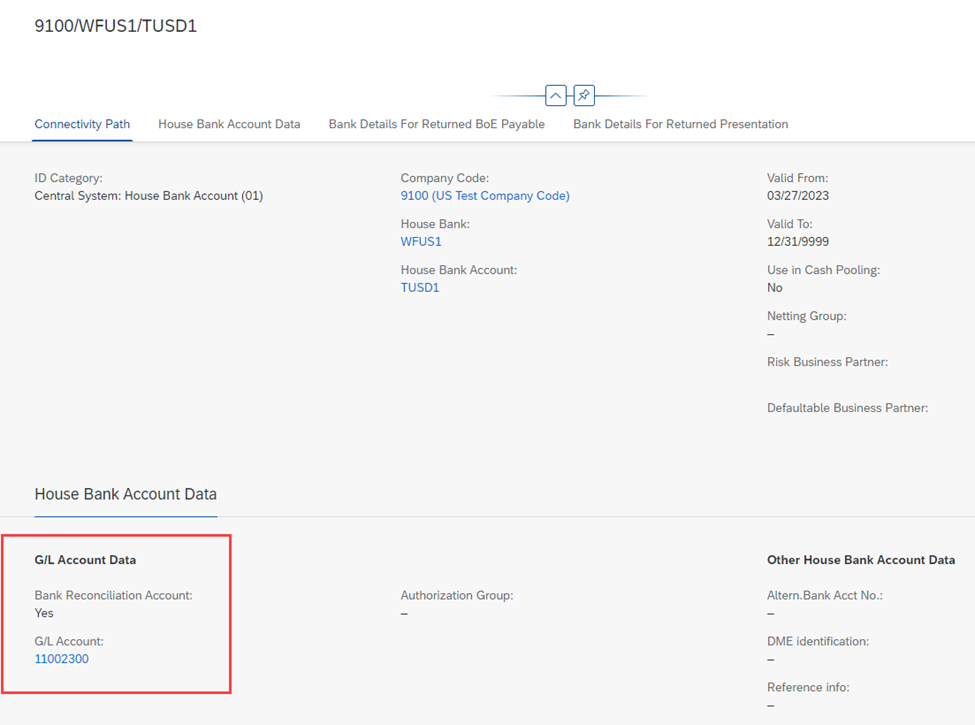Click the Authorization Group label
The width and height of the screenshot is (975, 725).
tap(457, 596)
